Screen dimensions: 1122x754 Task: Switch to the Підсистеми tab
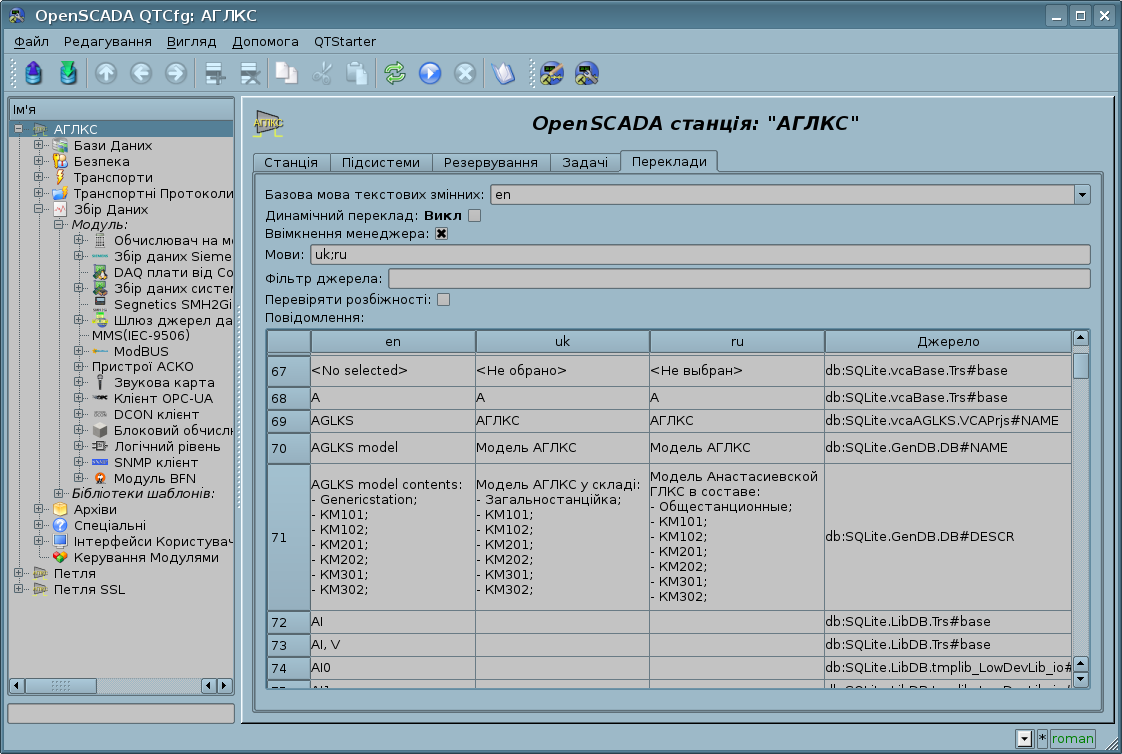381,162
